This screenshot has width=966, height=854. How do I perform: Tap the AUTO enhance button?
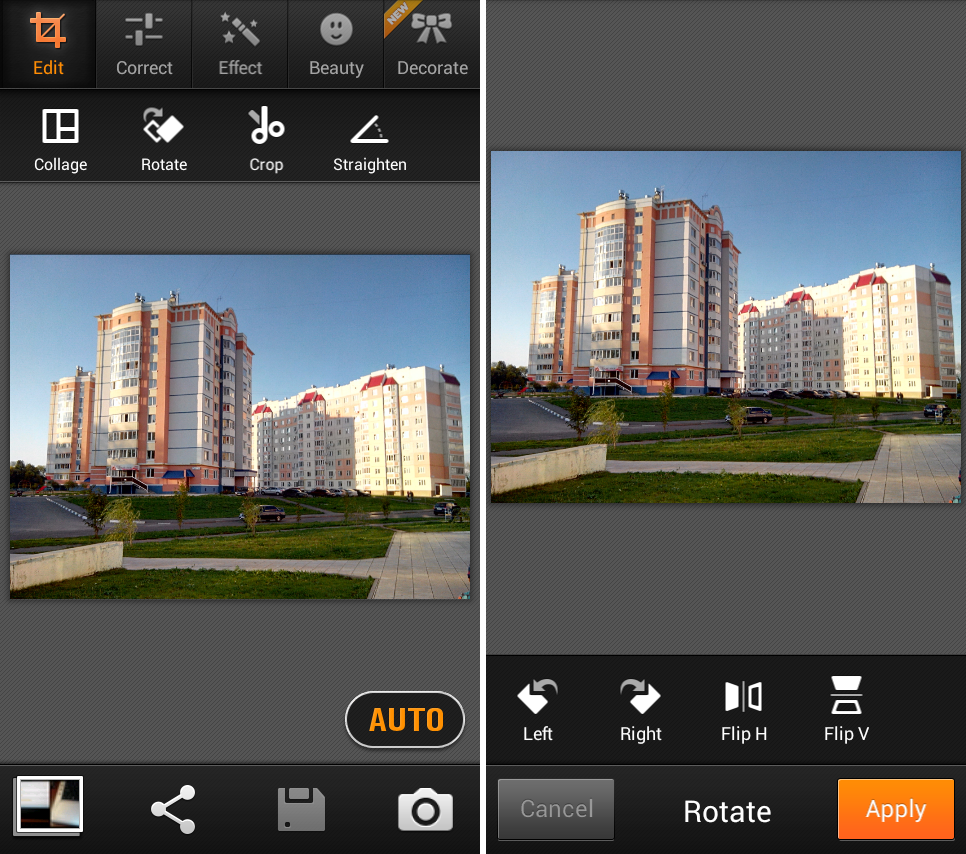pos(405,720)
